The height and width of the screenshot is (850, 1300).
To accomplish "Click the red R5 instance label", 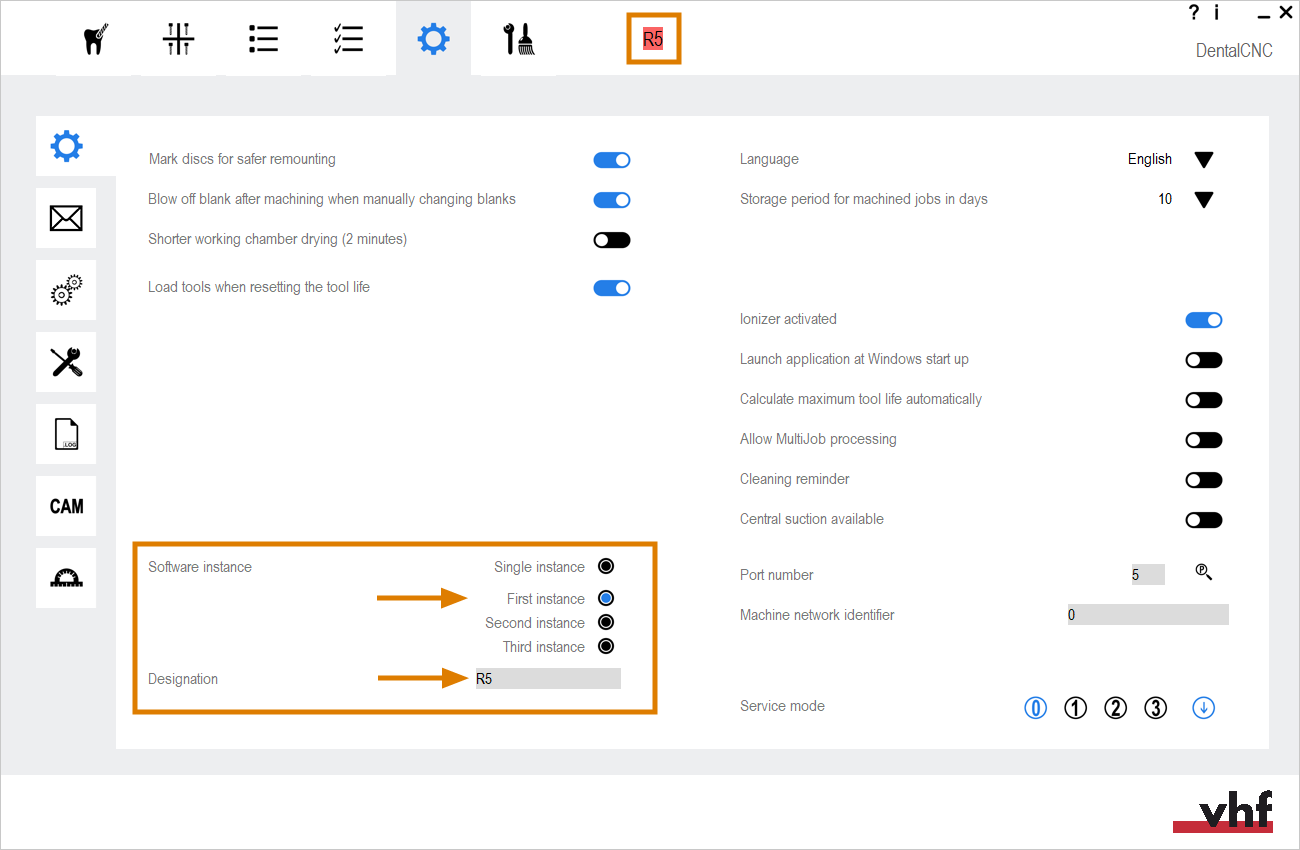I will pos(653,40).
